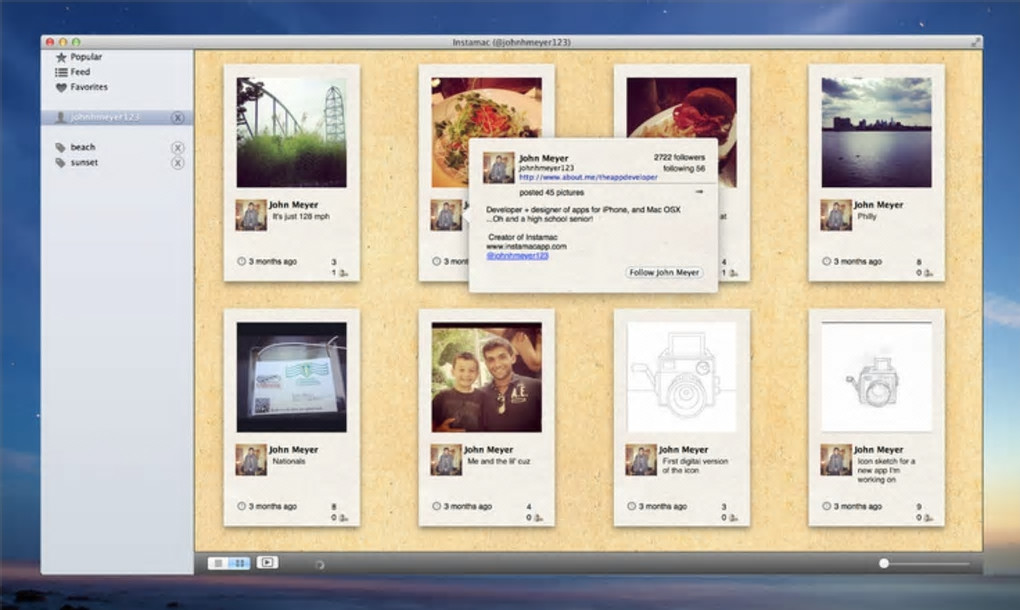
Task: Click clock icon on Icon sketch card
Action: point(826,506)
